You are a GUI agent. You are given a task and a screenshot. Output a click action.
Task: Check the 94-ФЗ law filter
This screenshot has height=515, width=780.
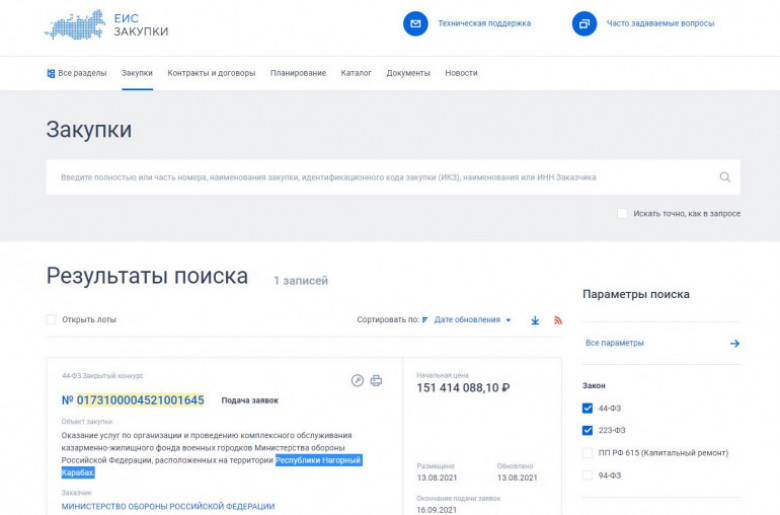point(588,475)
